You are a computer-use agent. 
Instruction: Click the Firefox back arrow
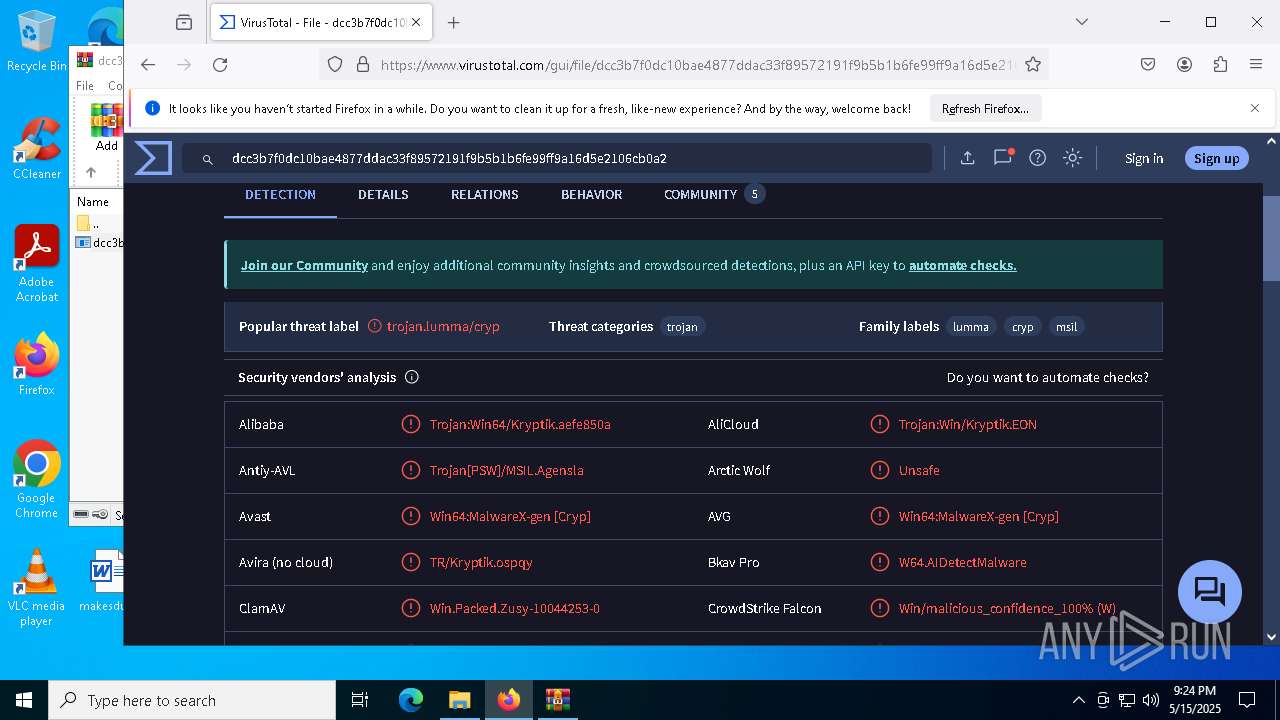pyautogui.click(x=148, y=64)
